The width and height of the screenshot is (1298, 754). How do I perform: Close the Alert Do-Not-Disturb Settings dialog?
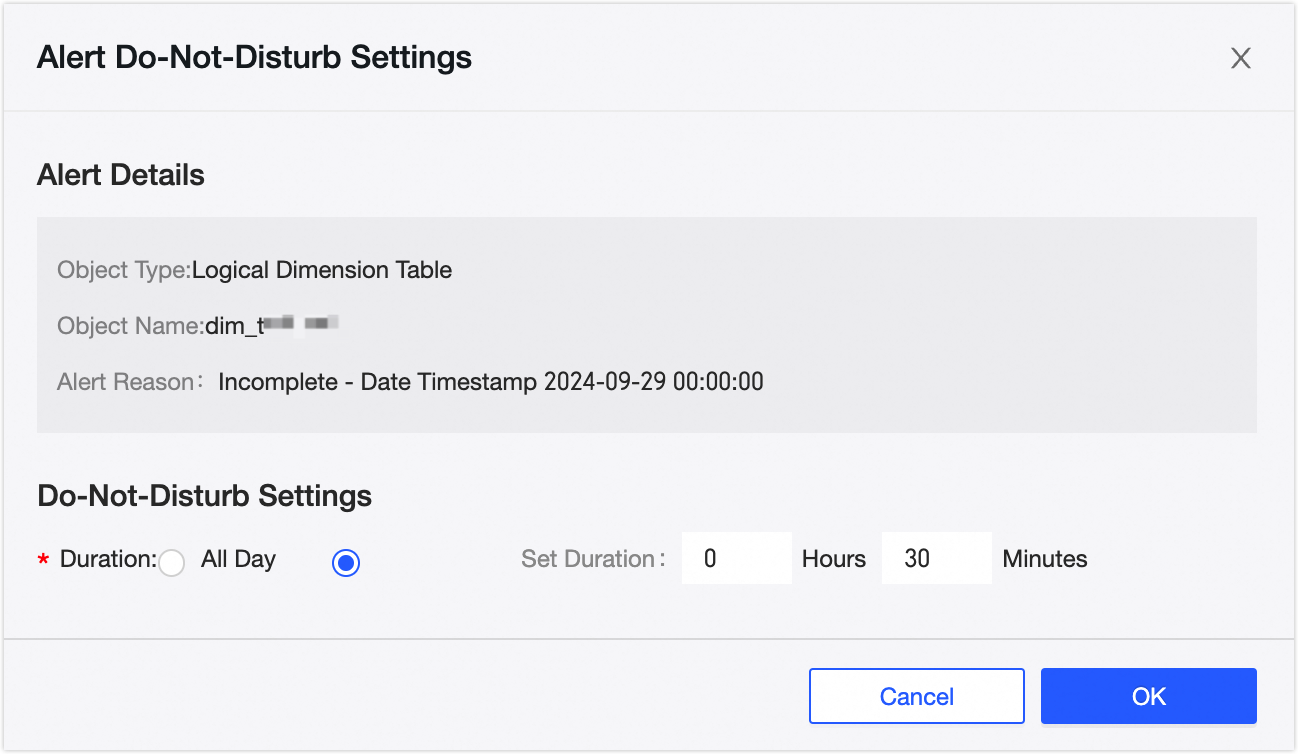tap(1240, 58)
